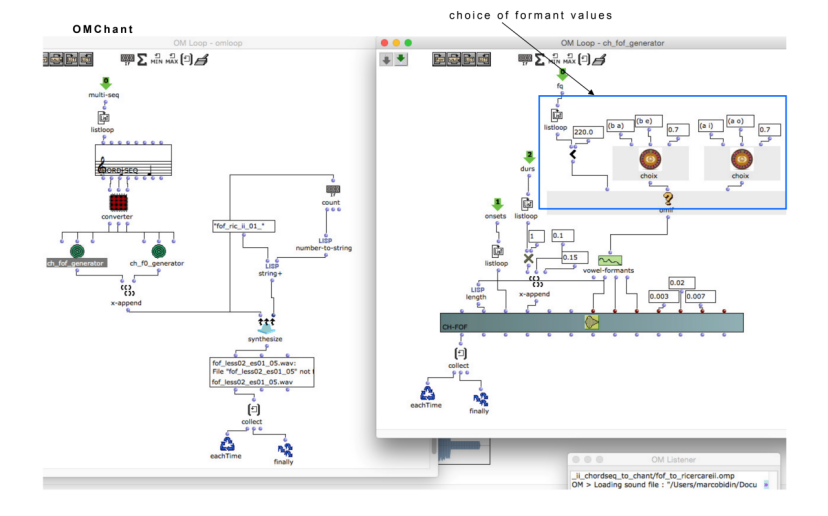
Task: Click the durs green input arrow
Action: (x=531, y=156)
